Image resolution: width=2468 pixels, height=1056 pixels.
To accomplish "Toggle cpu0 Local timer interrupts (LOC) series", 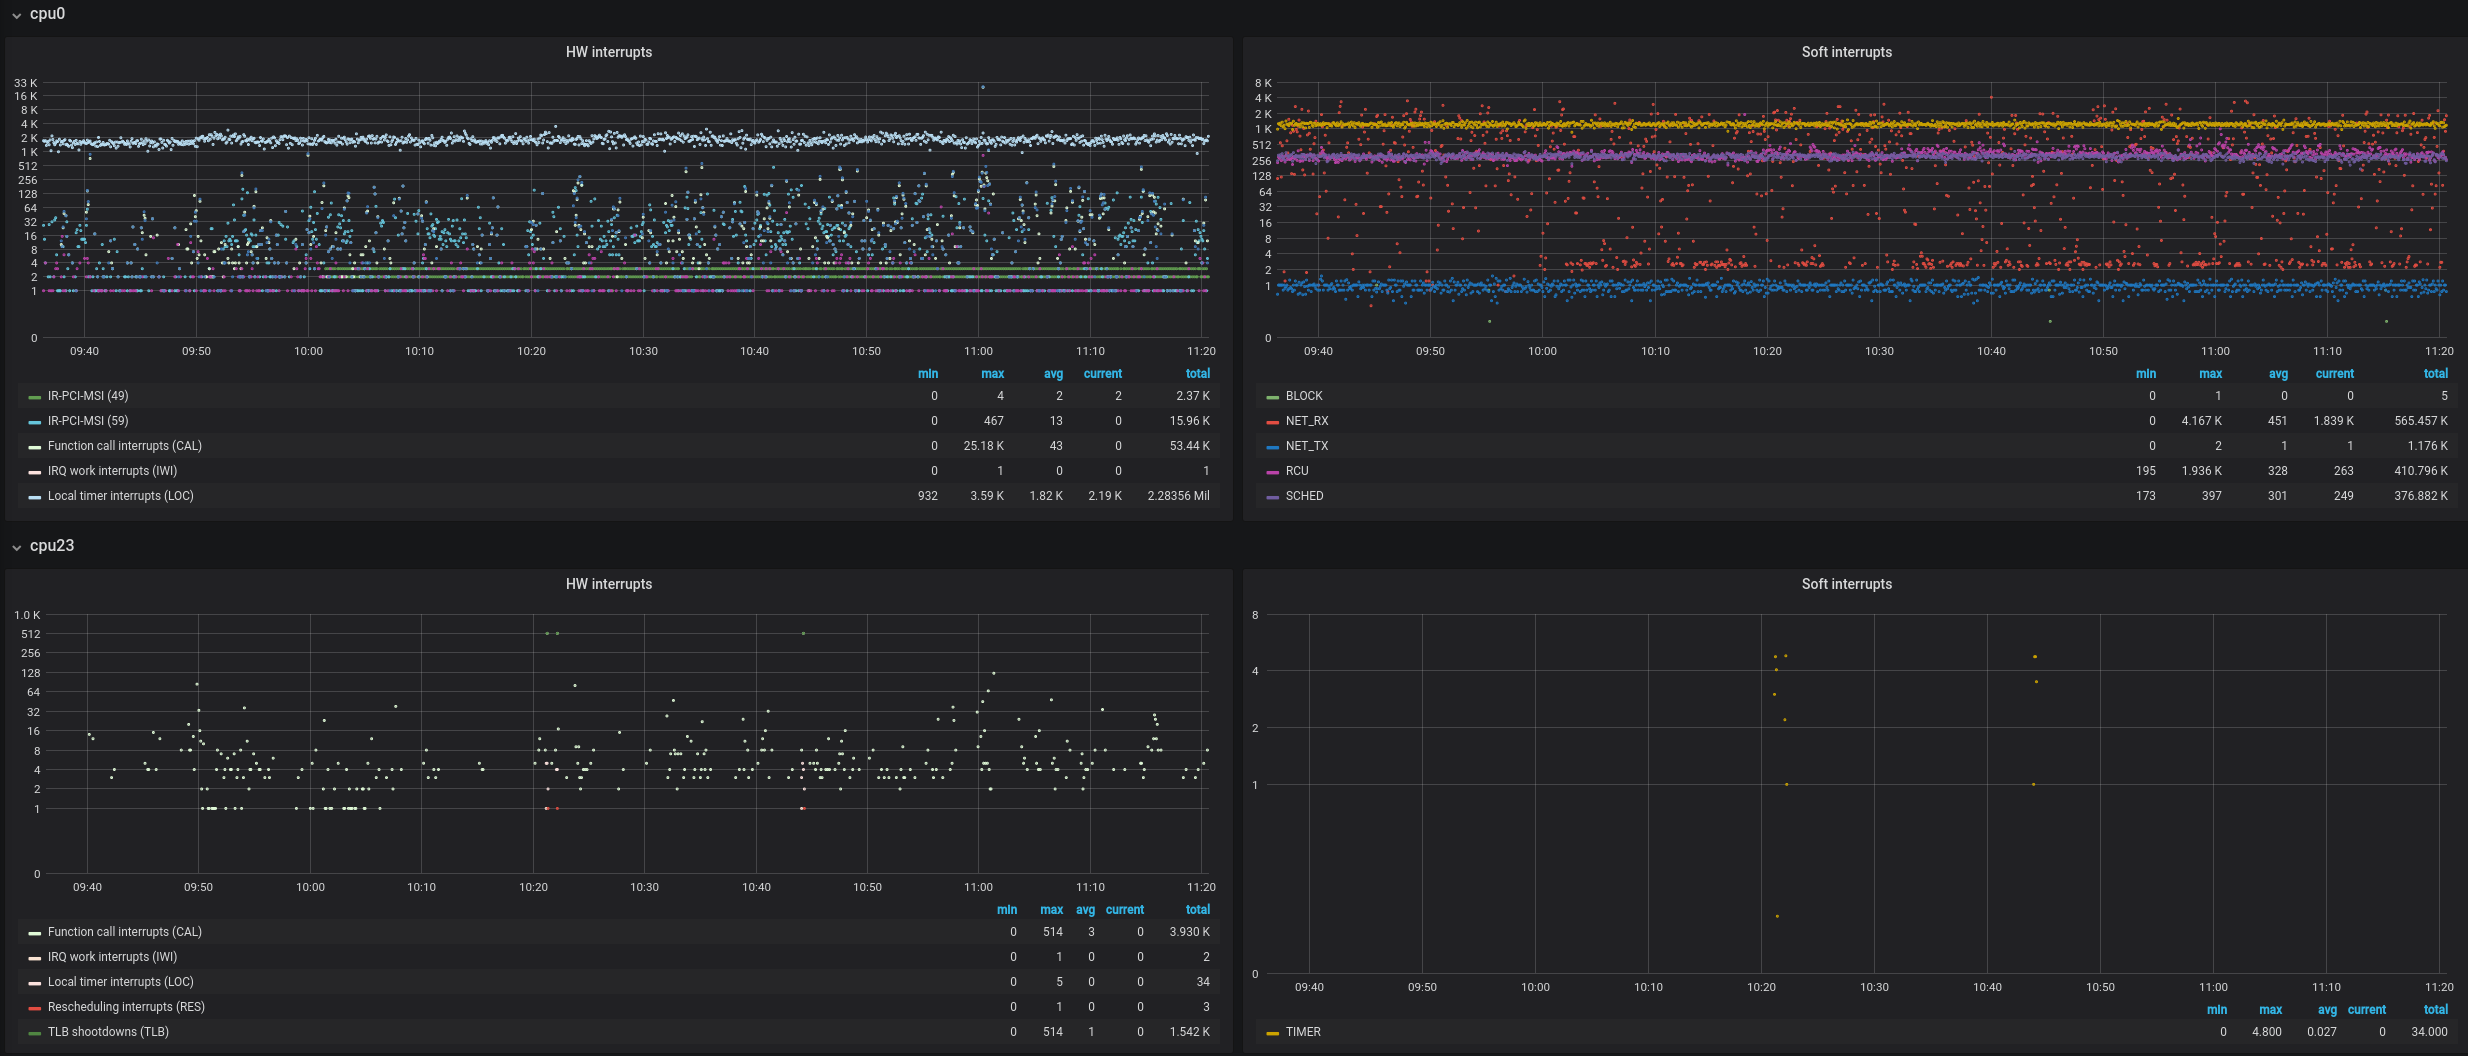I will point(121,496).
